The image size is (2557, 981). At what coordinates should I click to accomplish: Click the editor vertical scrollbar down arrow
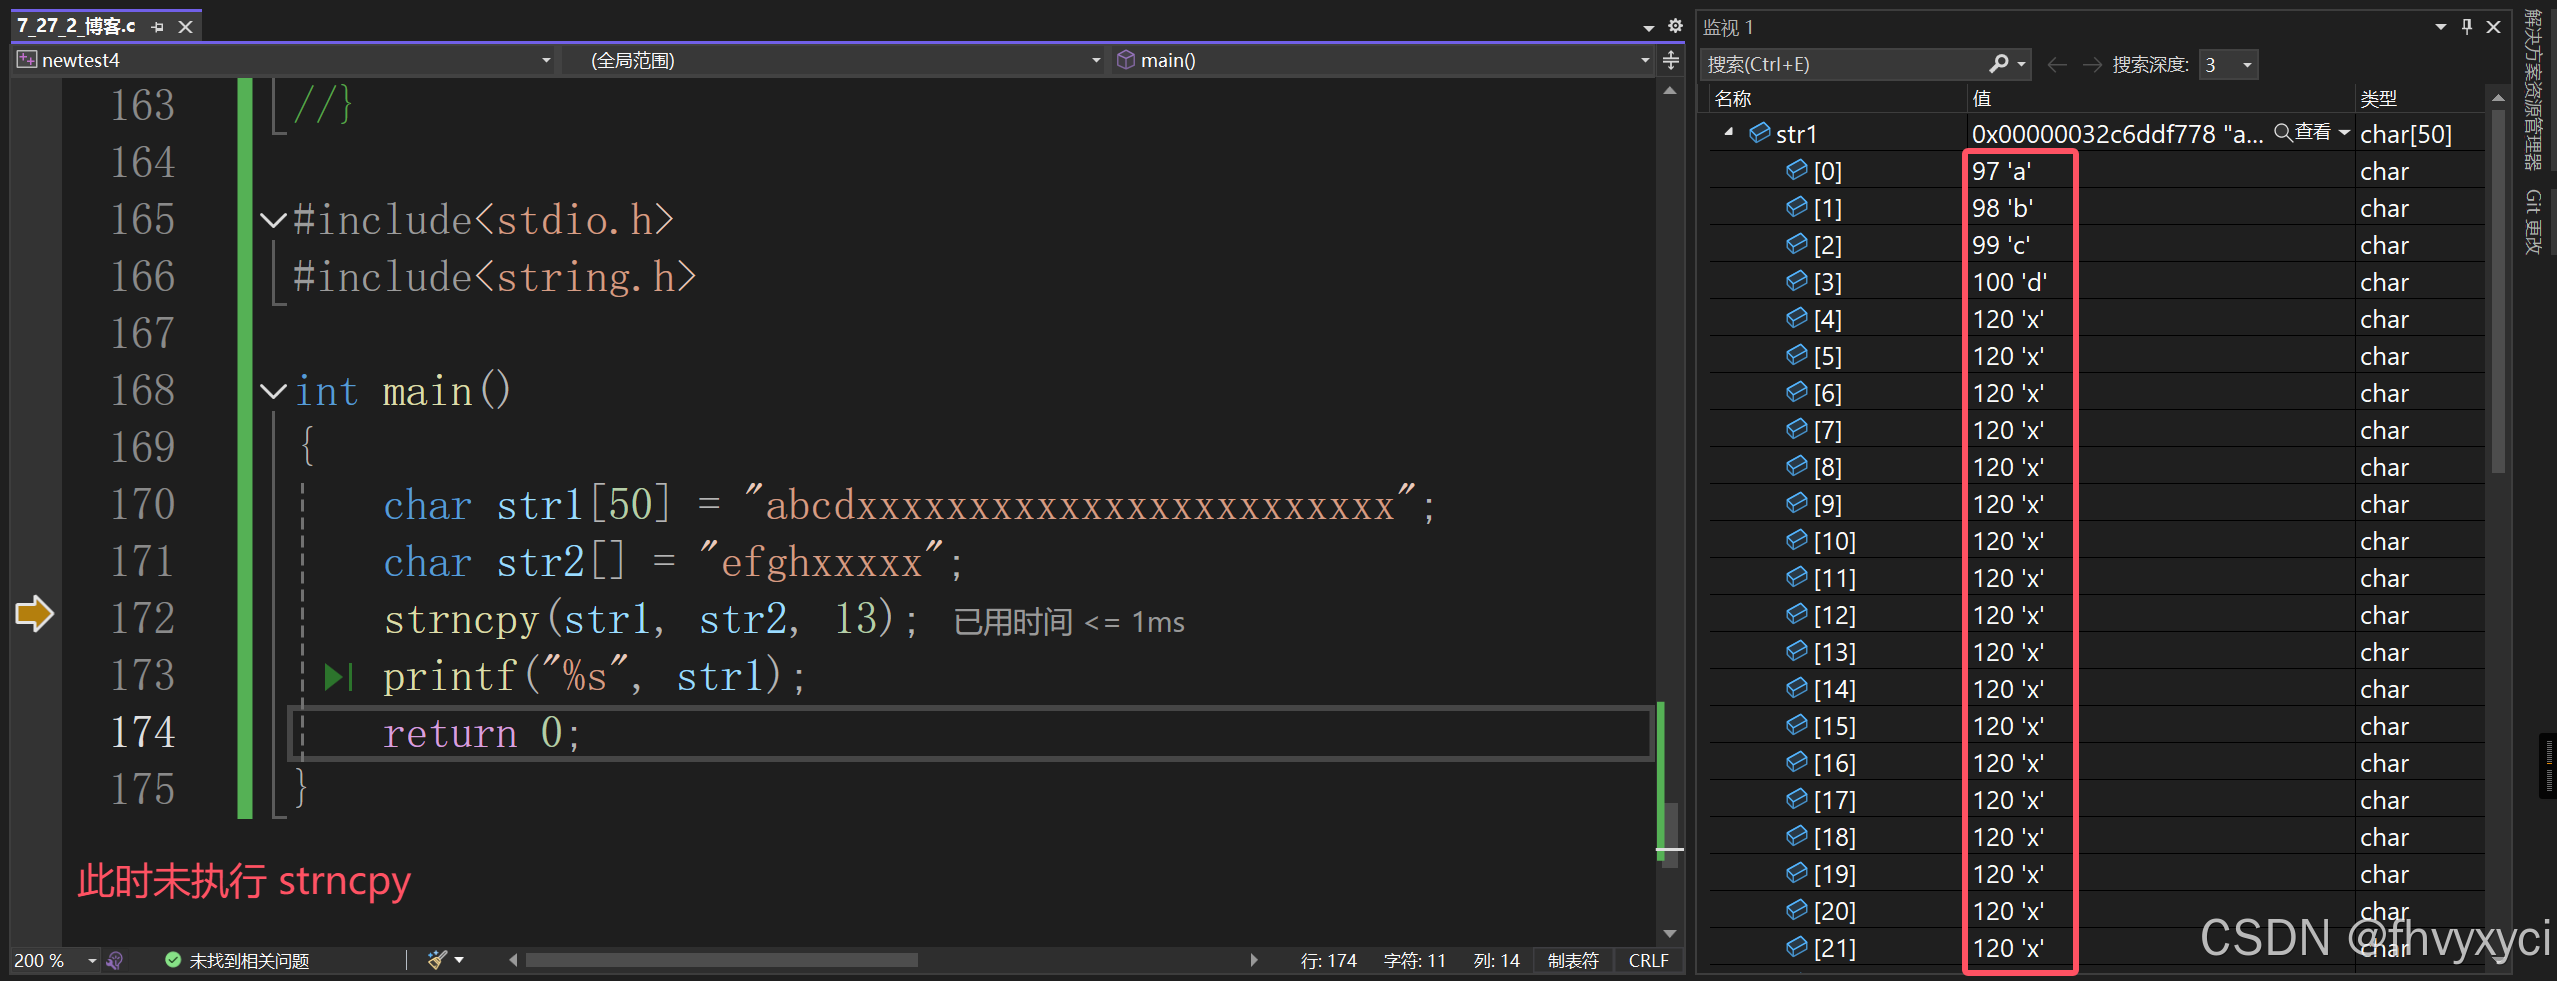(x=1670, y=934)
